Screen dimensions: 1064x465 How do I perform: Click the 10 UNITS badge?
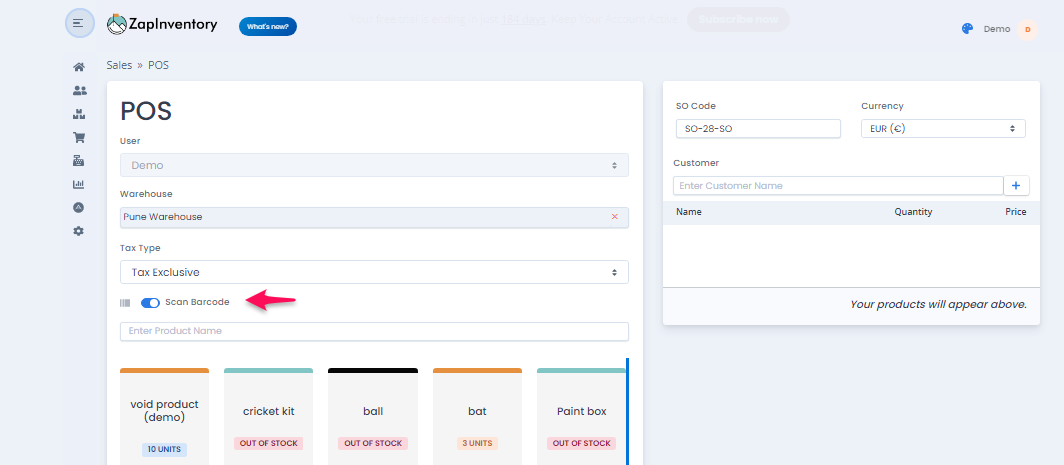click(164, 449)
